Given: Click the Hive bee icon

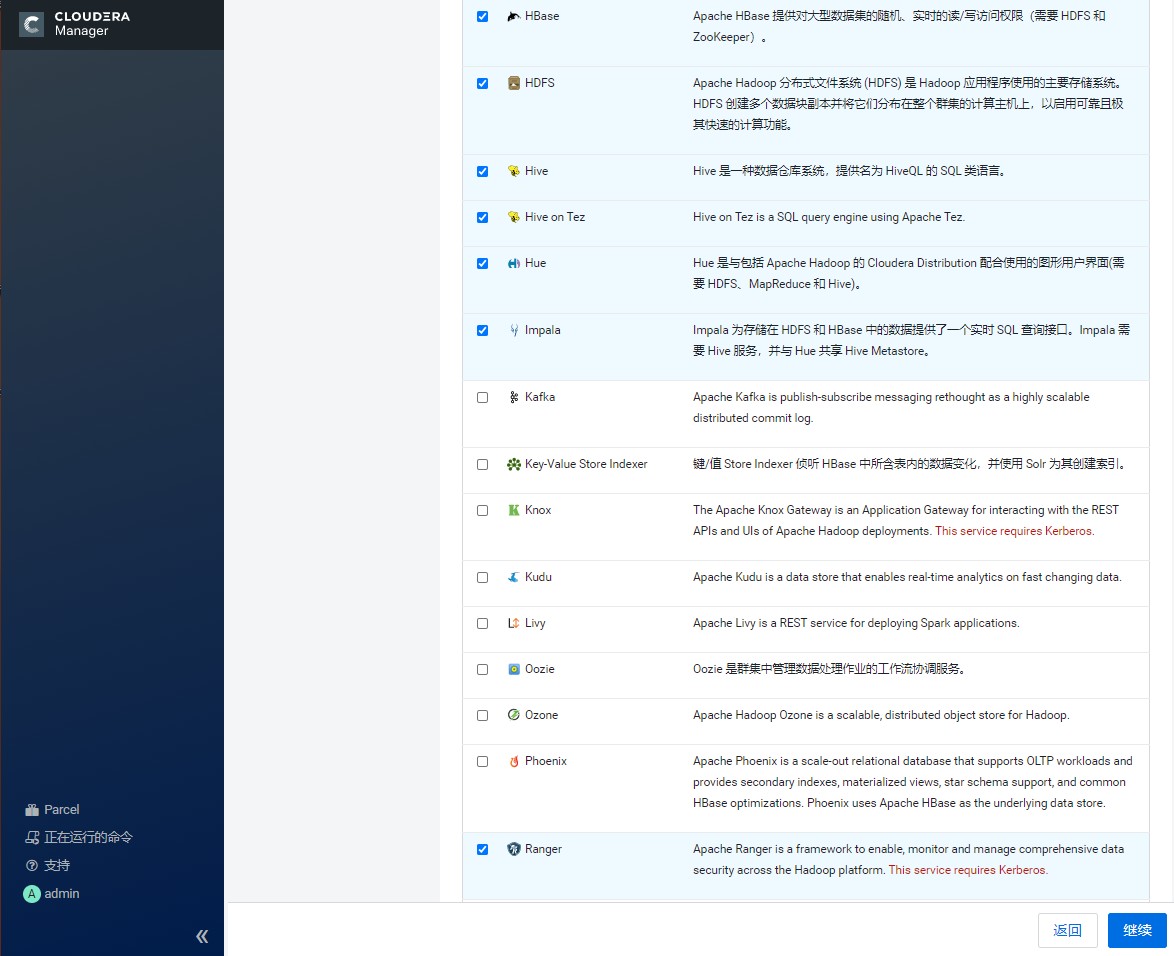Looking at the screenshot, I should [x=514, y=171].
